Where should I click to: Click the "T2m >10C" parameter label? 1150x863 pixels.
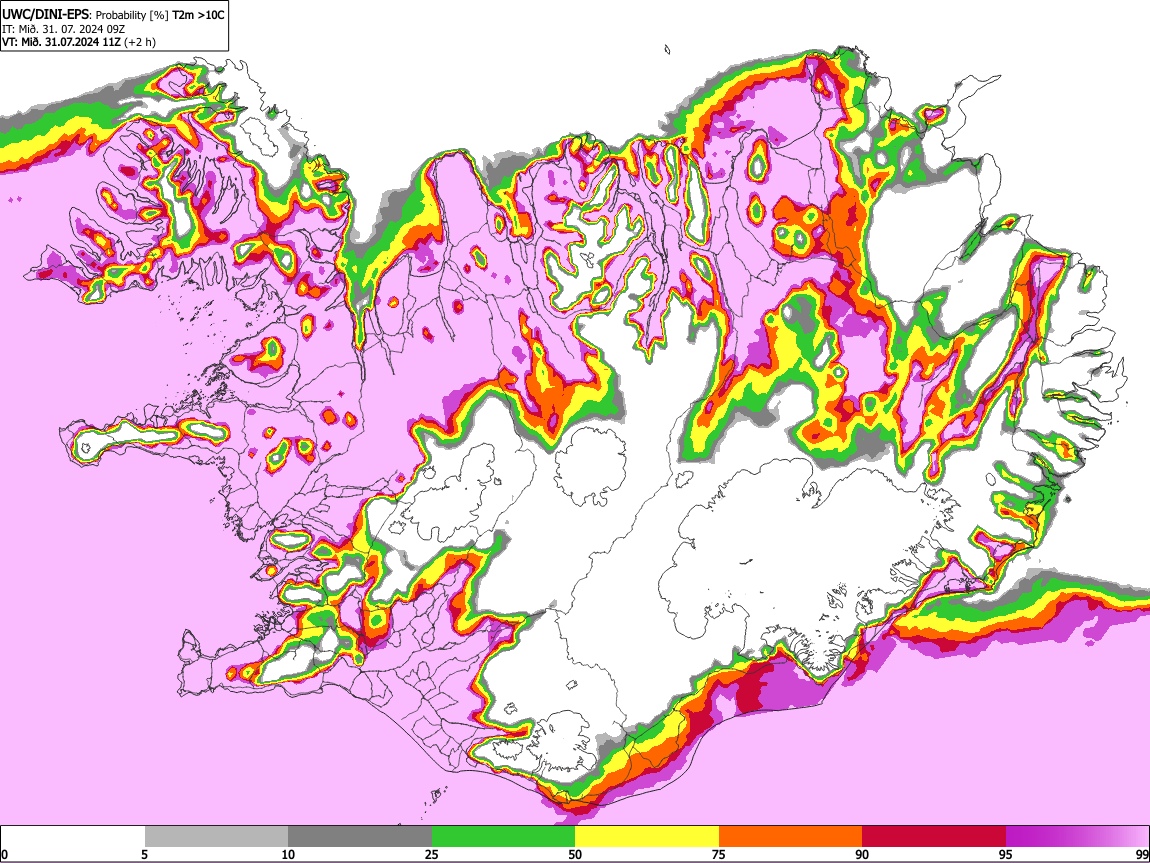pyautogui.click(x=198, y=15)
